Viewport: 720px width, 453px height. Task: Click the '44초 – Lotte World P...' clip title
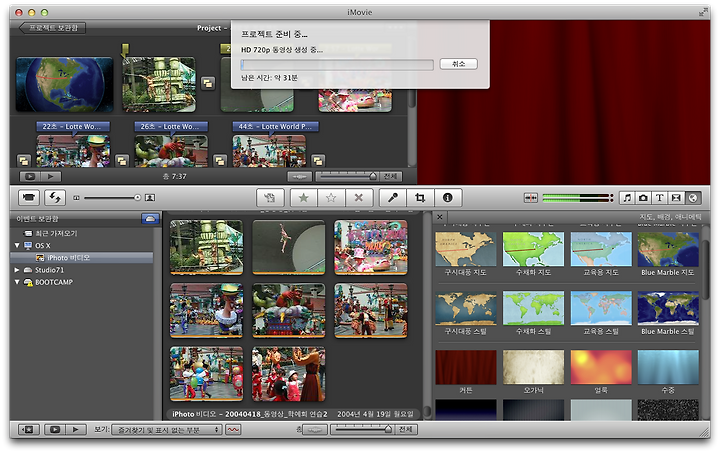pyautogui.click(x=275, y=126)
